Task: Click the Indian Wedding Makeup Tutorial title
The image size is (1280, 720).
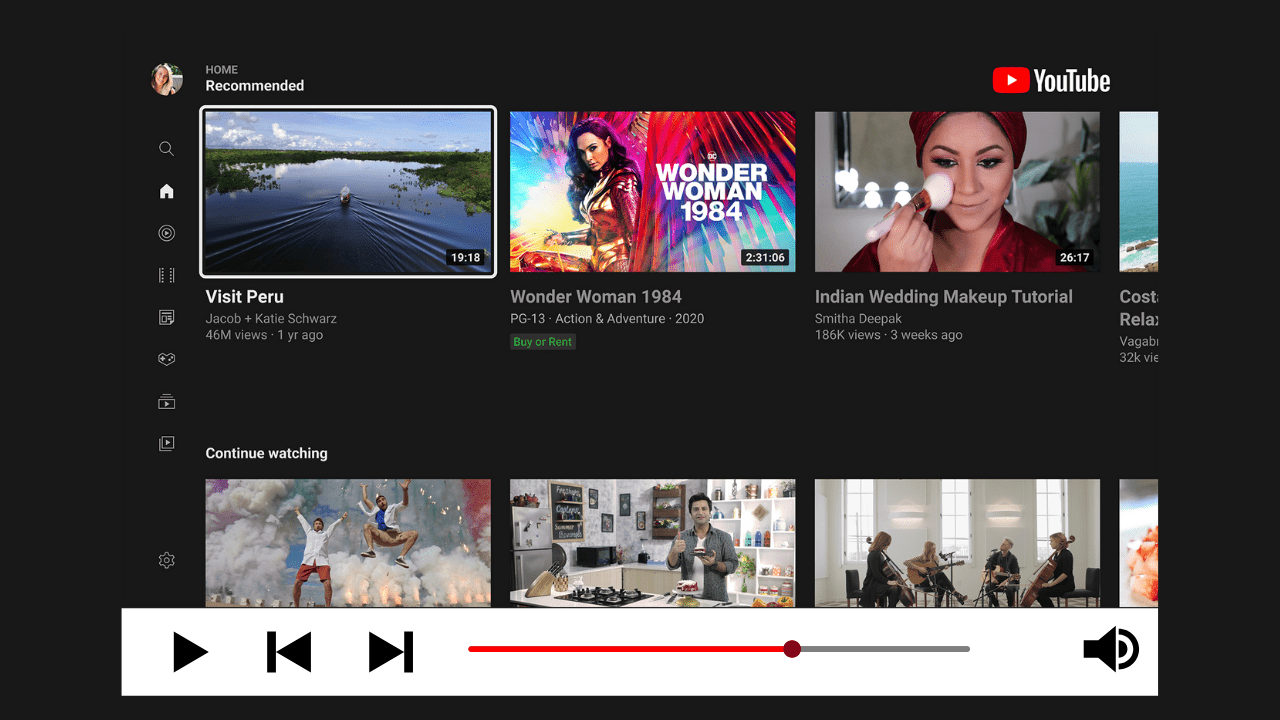Action: [943, 297]
